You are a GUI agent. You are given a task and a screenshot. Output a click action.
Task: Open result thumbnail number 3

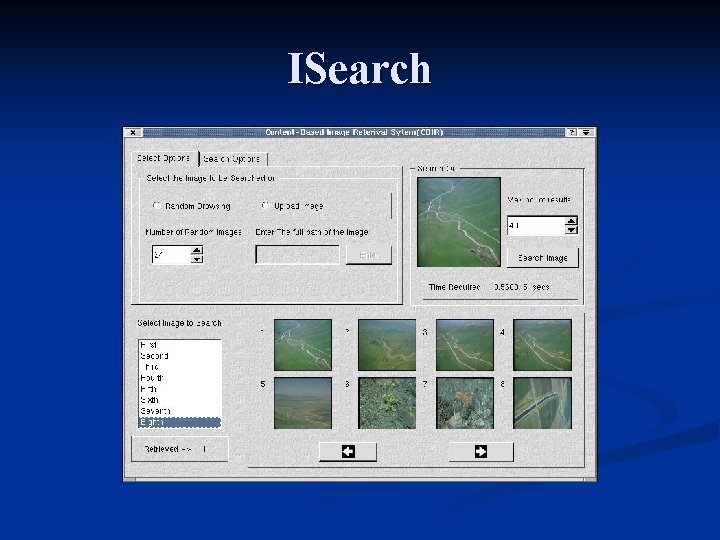(465, 345)
